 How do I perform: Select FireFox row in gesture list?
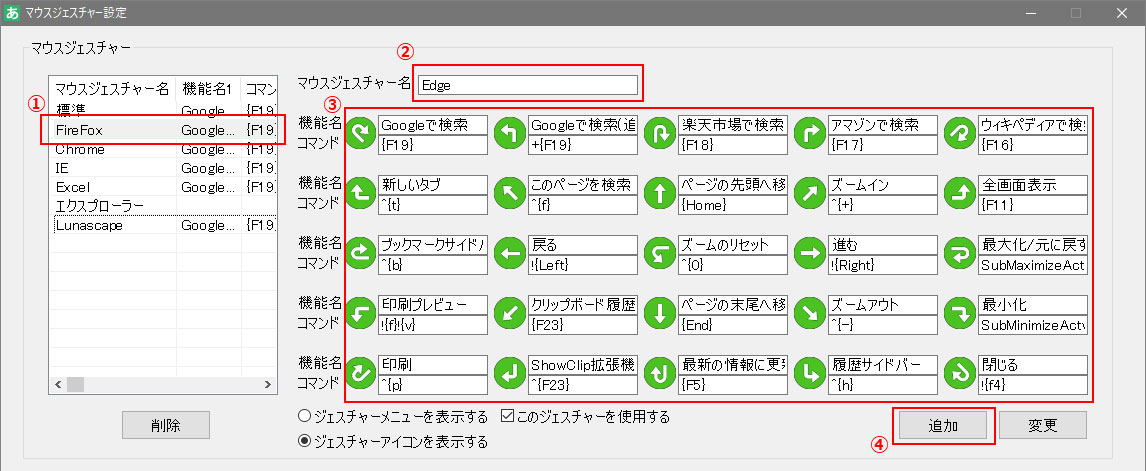163,130
